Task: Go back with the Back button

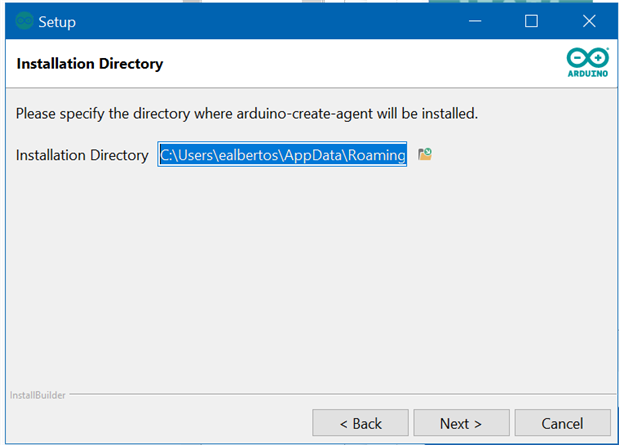Action: (x=360, y=423)
